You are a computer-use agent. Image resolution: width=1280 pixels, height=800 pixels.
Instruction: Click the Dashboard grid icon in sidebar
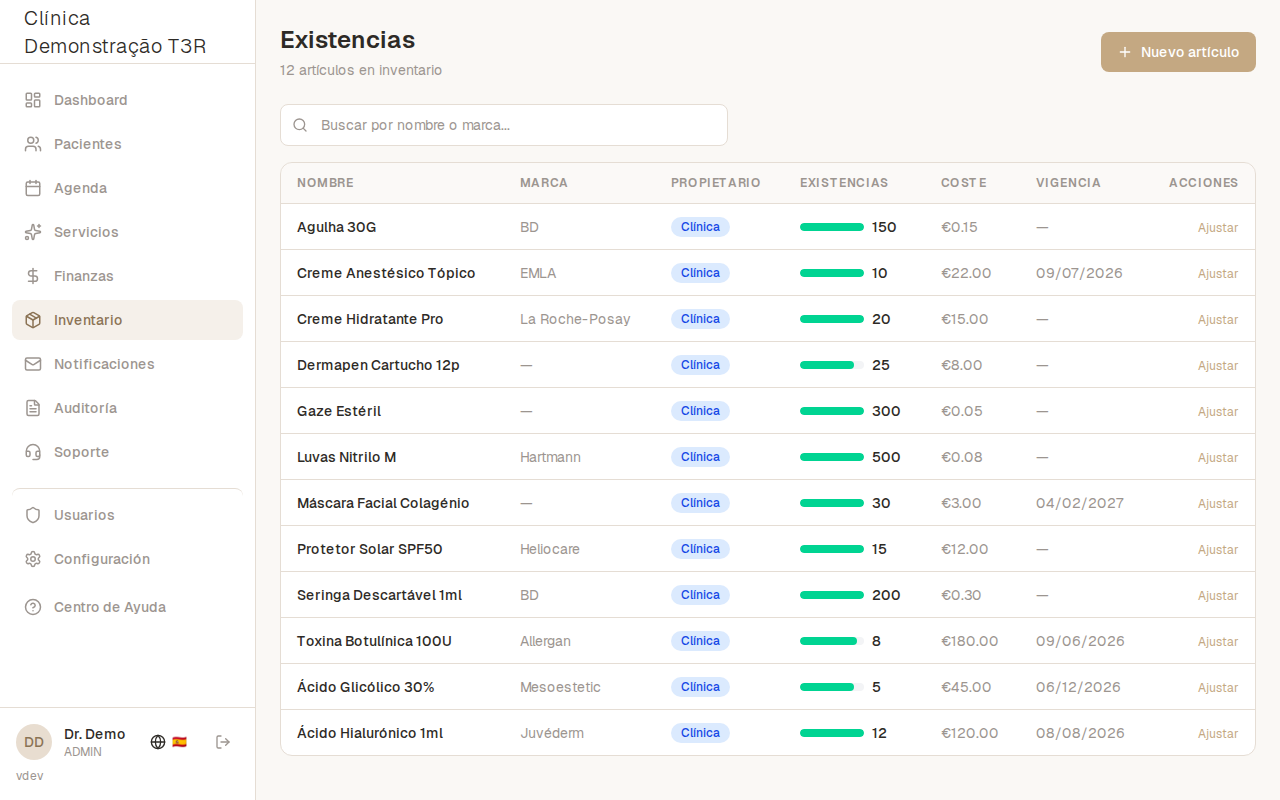(33, 100)
